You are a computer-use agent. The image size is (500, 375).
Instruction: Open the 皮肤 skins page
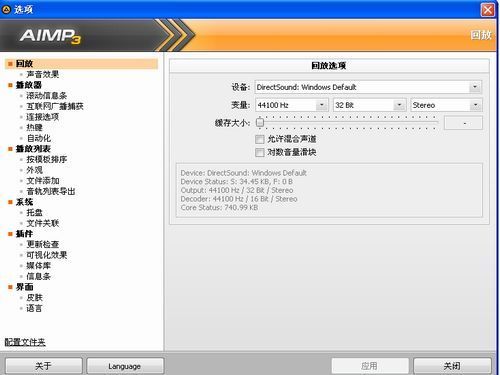point(35,298)
